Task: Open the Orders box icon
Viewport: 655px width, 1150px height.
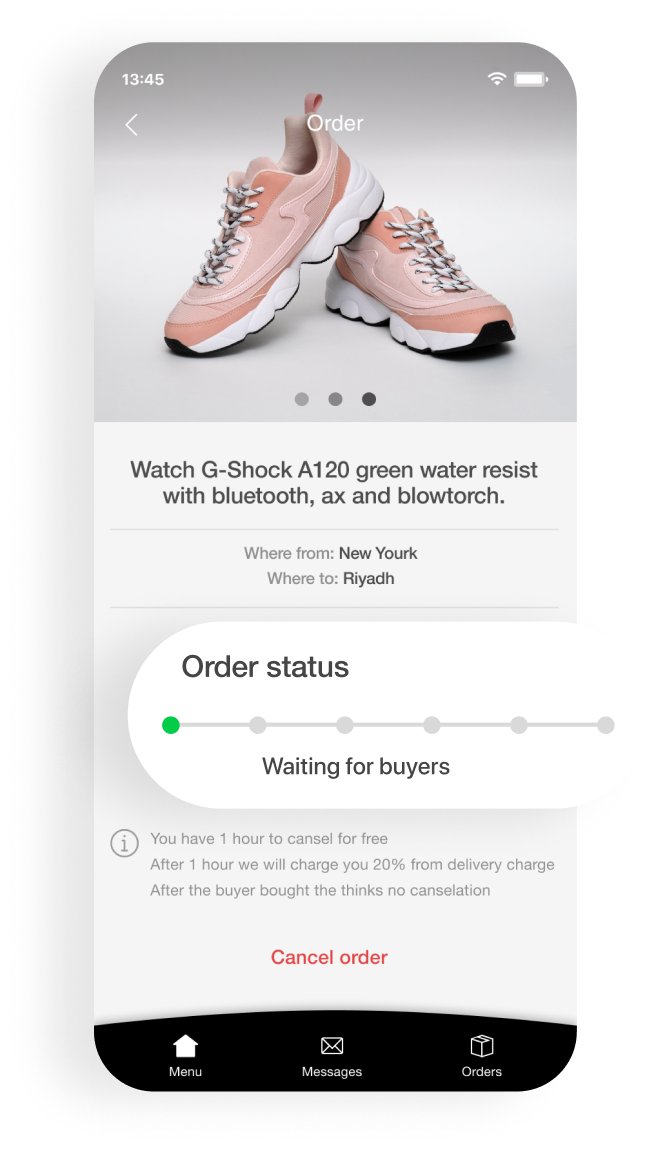Action: (481, 1045)
